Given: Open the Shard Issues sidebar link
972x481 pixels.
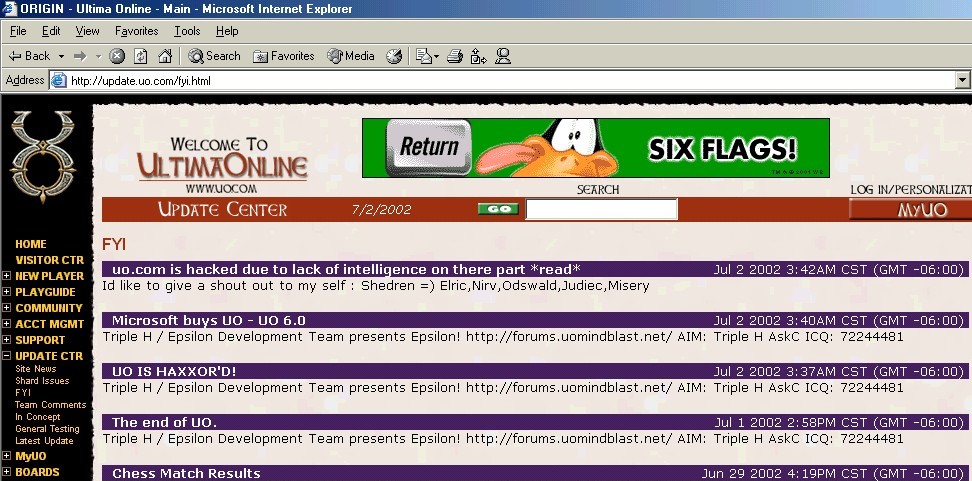Looking at the screenshot, I should pos(42,381).
